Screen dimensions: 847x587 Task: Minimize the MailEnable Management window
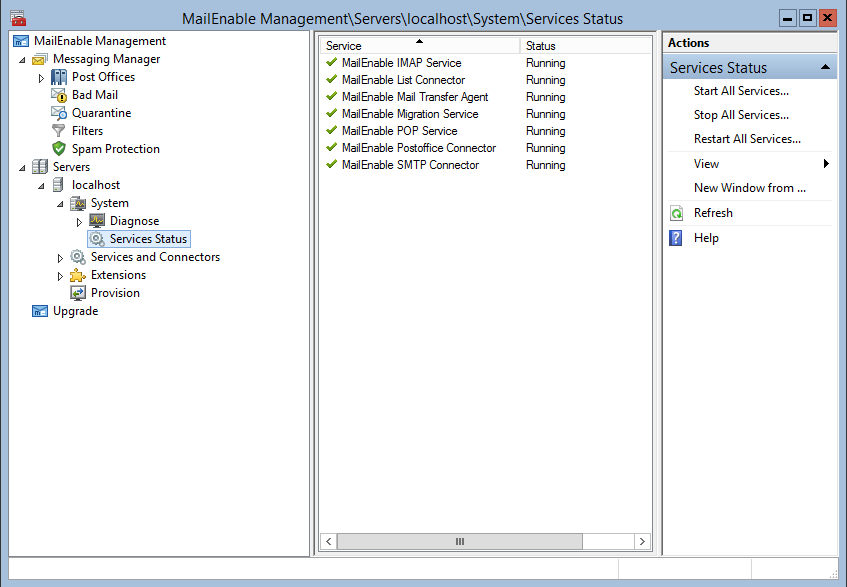click(788, 18)
